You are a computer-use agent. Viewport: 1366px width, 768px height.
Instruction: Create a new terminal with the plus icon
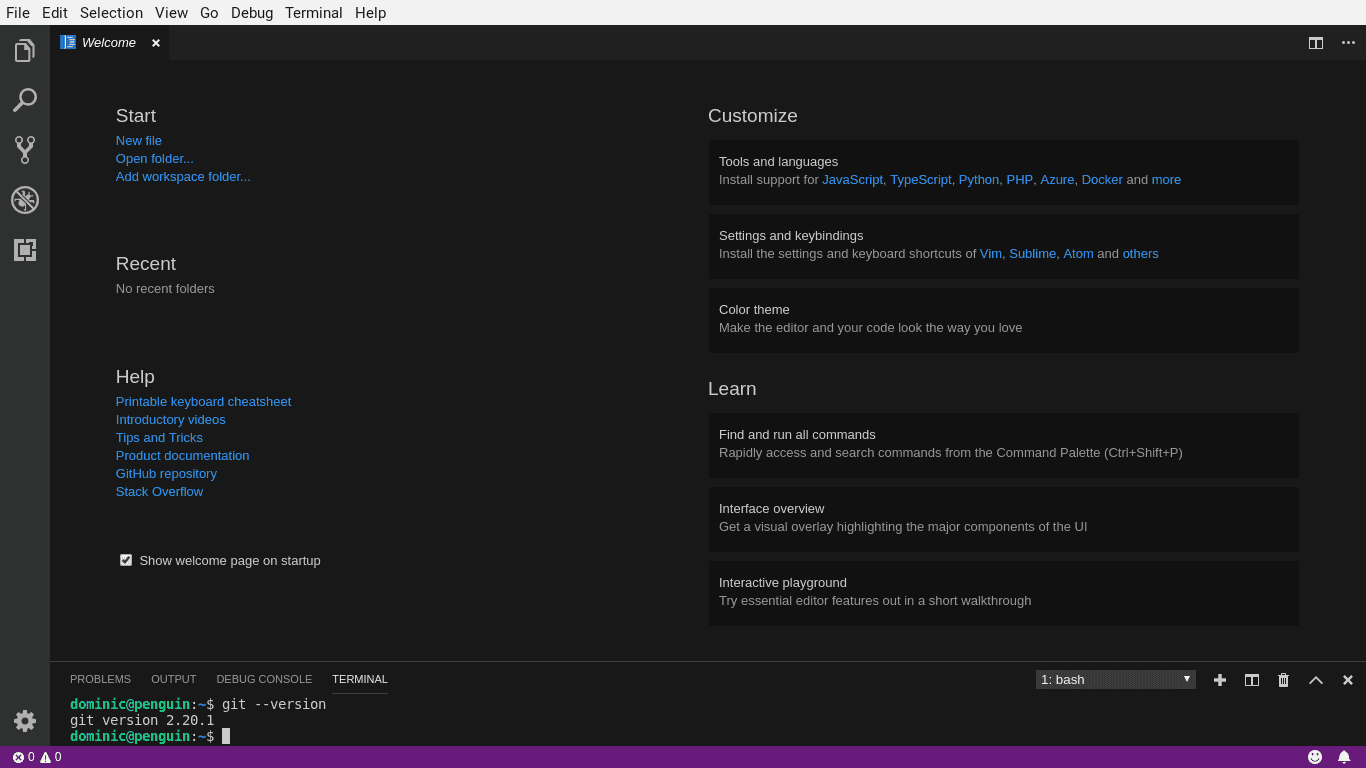(1220, 679)
